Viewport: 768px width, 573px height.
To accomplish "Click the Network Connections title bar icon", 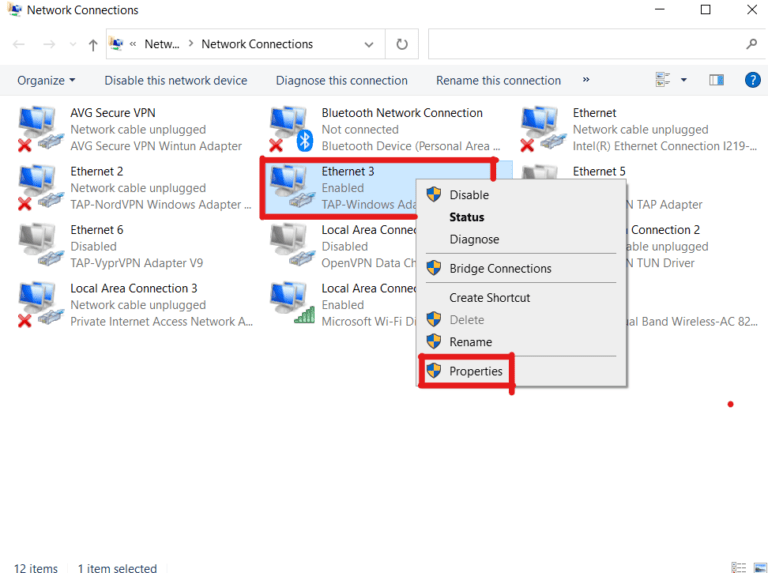I will (x=14, y=9).
